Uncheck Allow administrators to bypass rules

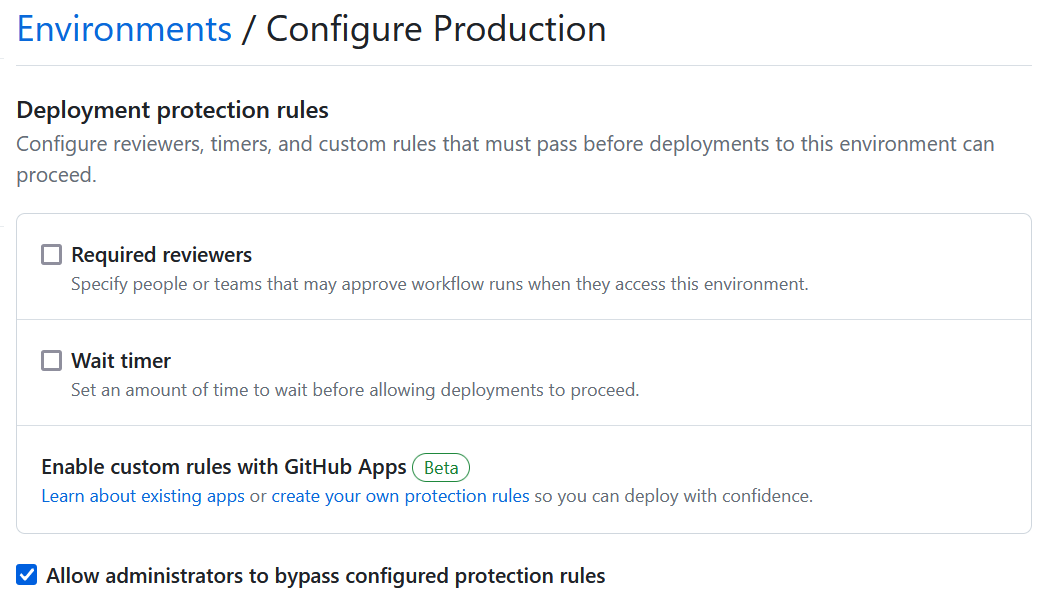27,574
